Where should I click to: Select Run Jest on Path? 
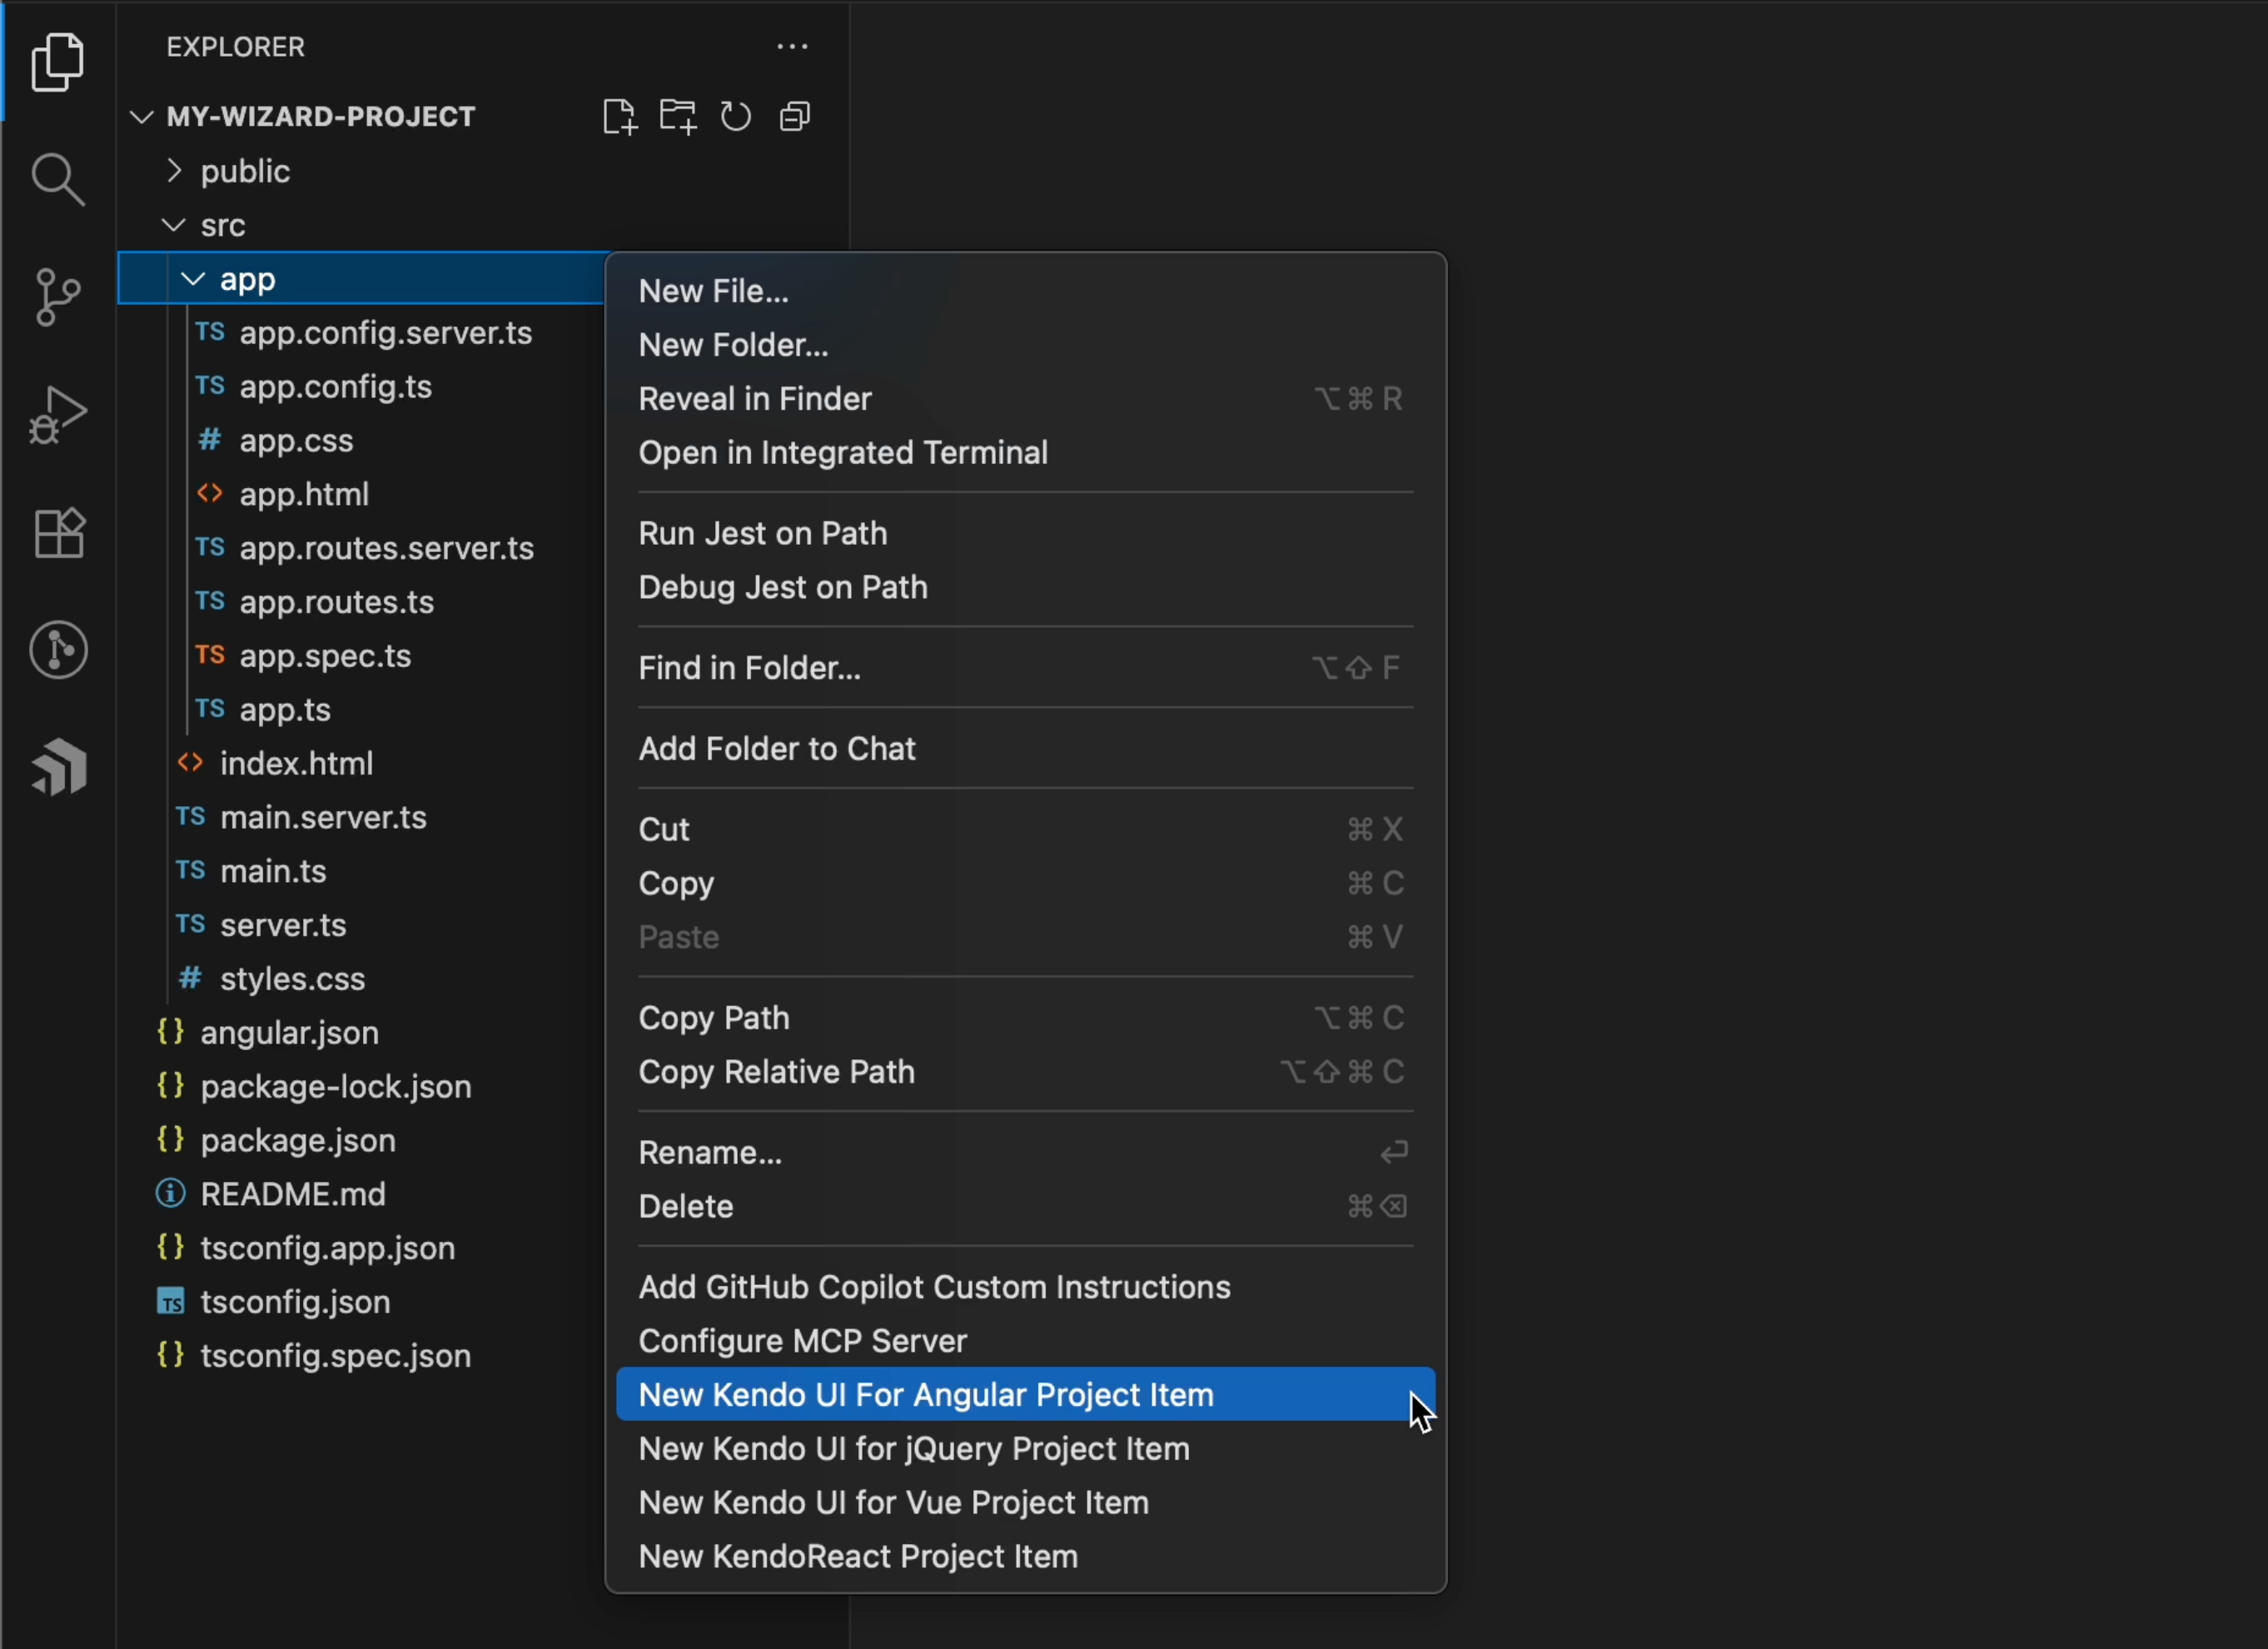click(x=762, y=533)
